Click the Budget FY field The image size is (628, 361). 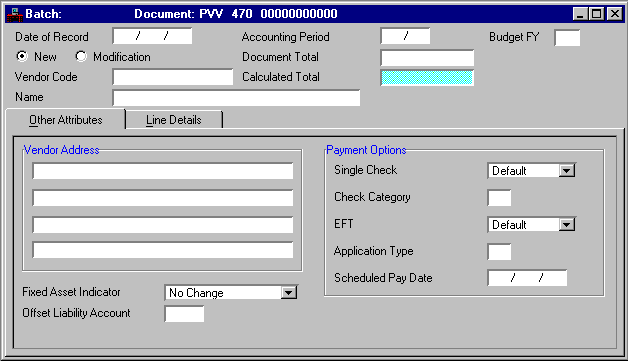[567, 38]
